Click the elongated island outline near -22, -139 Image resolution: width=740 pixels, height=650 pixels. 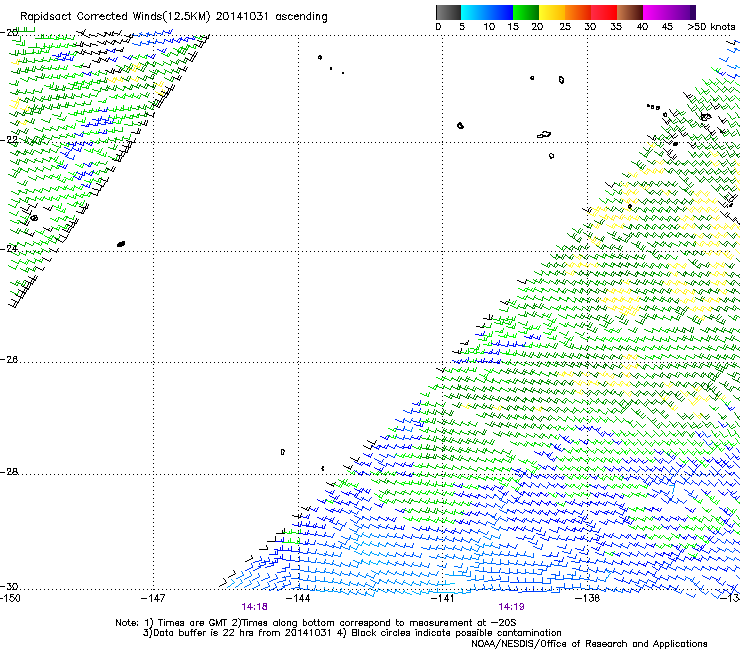pyautogui.click(x=544, y=135)
